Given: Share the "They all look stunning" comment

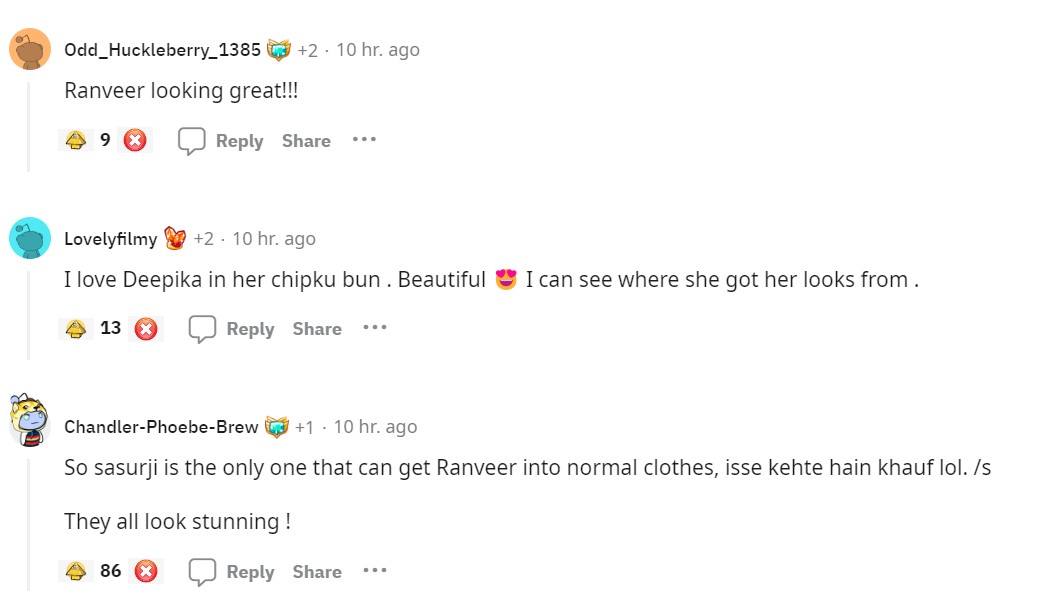Looking at the screenshot, I should tap(317, 572).
